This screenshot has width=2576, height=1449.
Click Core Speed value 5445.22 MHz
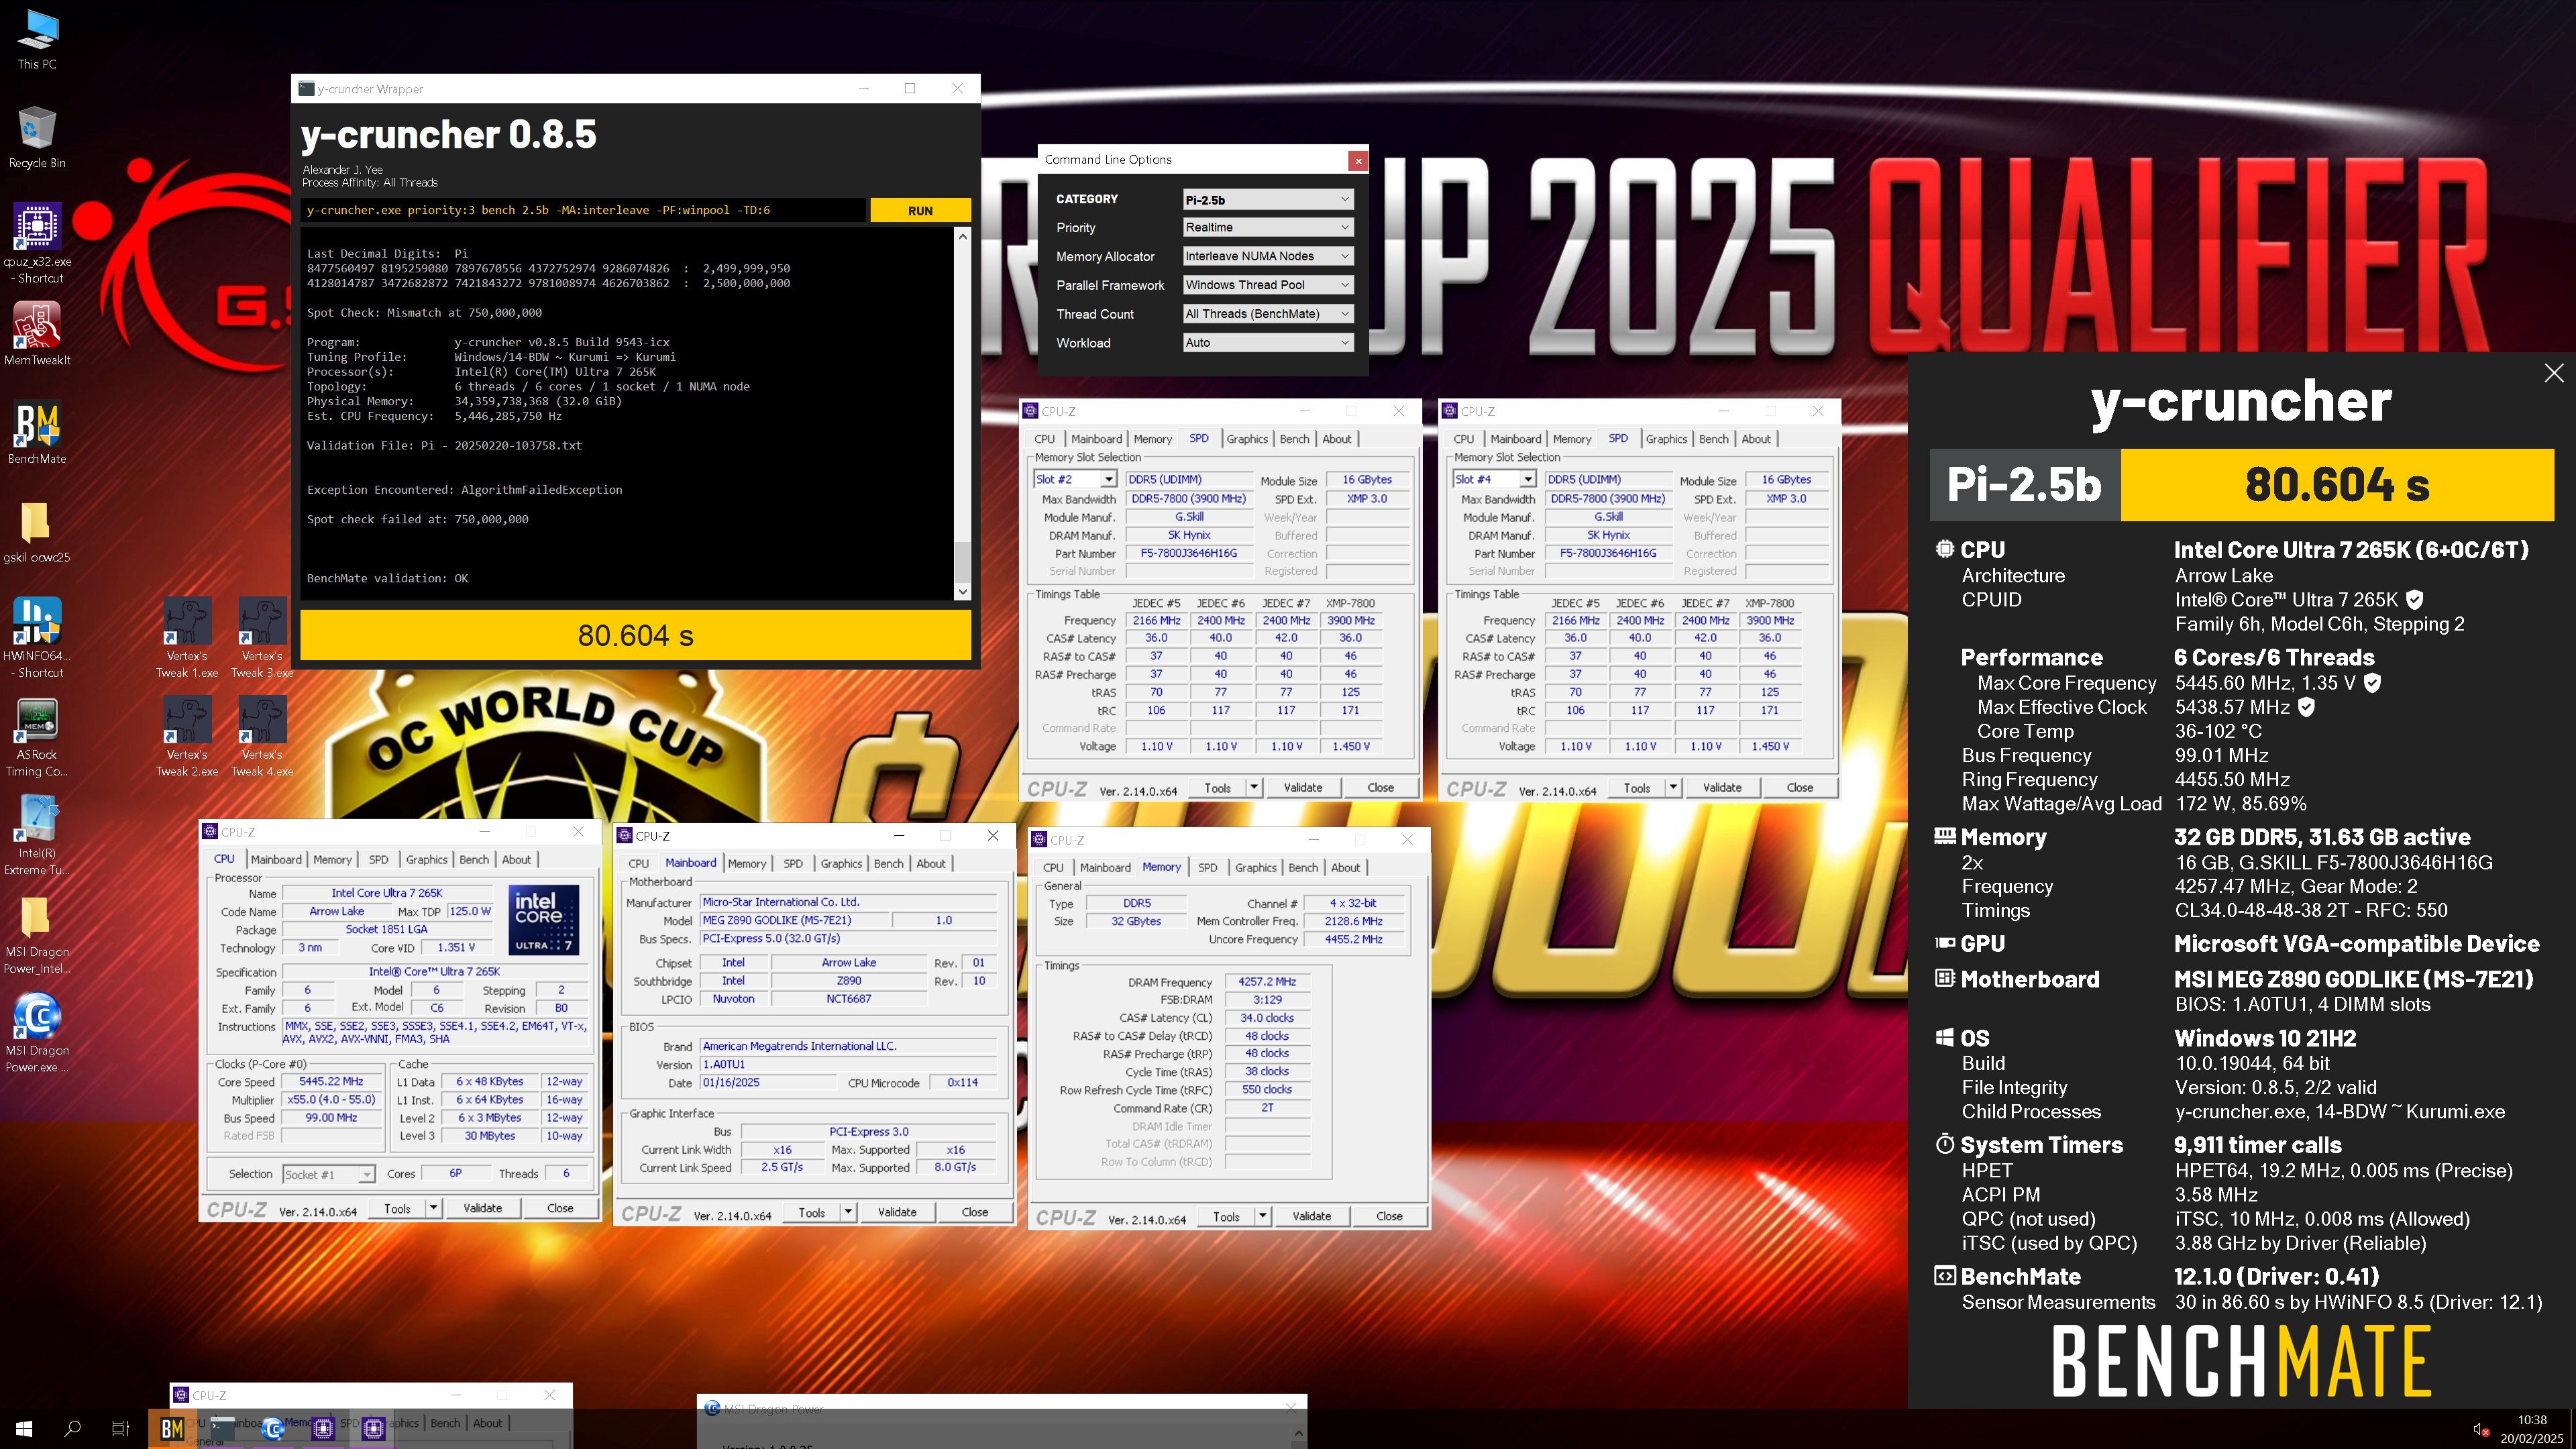point(331,1082)
